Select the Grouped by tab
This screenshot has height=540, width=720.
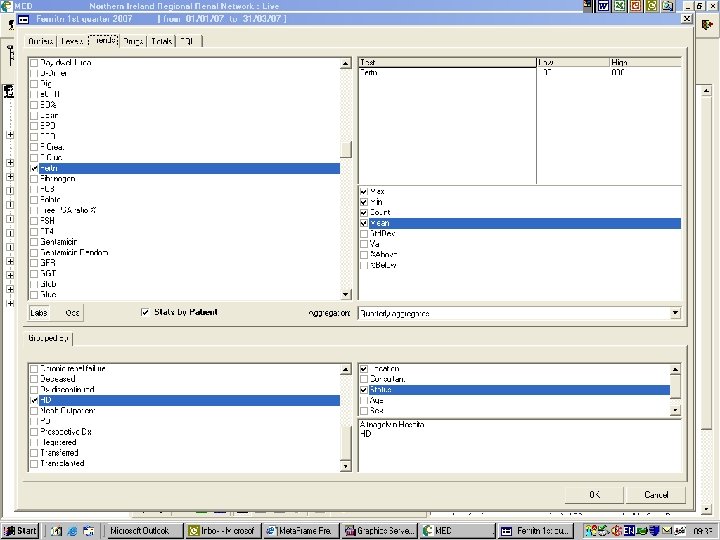pyautogui.click(x=48, y=338)
